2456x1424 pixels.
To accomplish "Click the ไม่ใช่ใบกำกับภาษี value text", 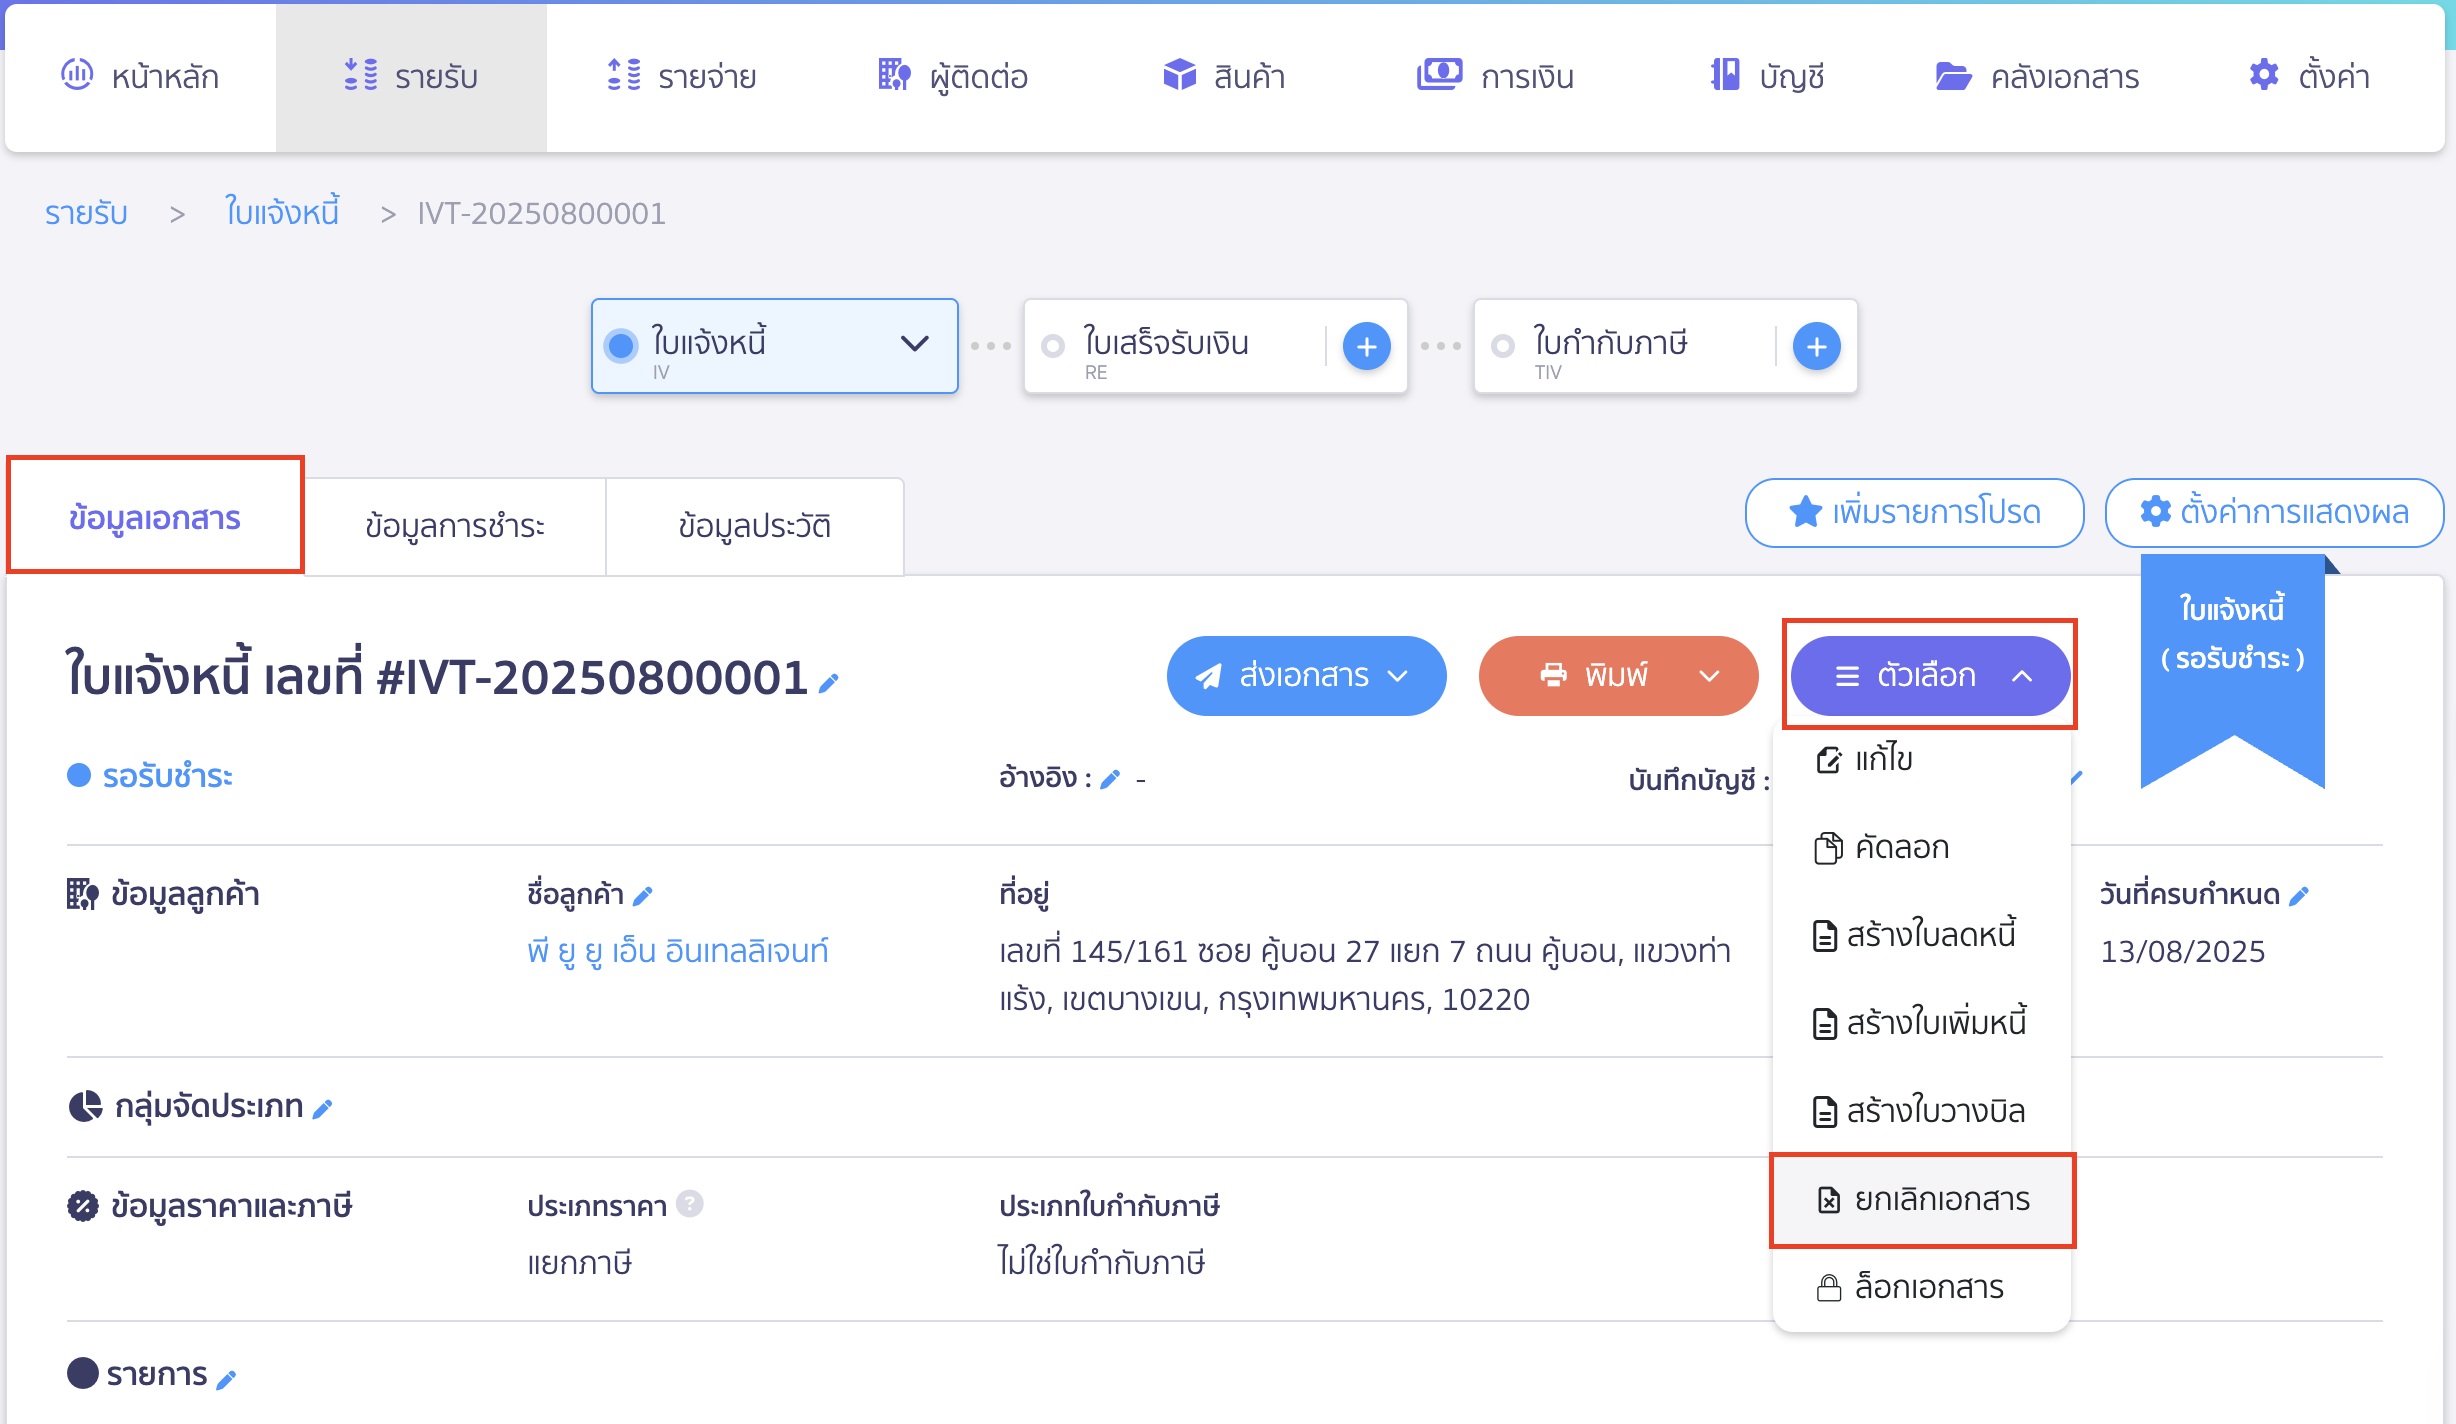I will click(1102, 1262).
